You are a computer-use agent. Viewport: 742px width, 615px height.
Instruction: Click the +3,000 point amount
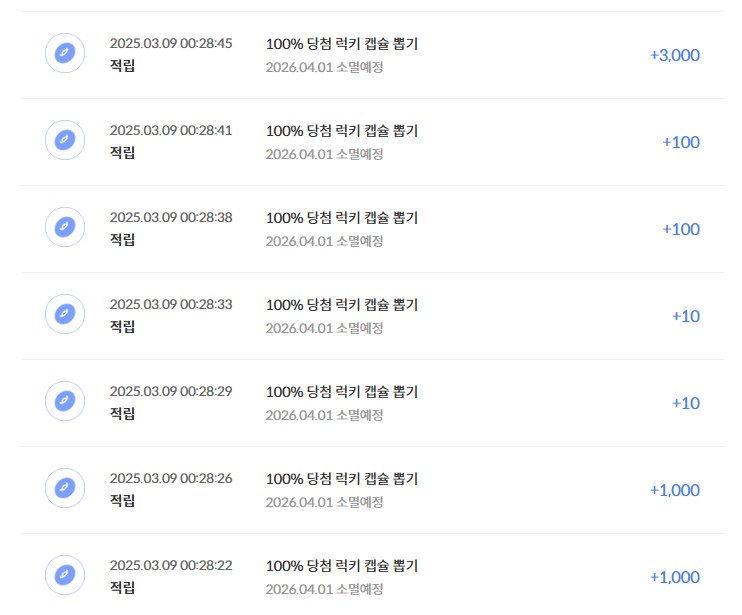(x=675, y=55)
